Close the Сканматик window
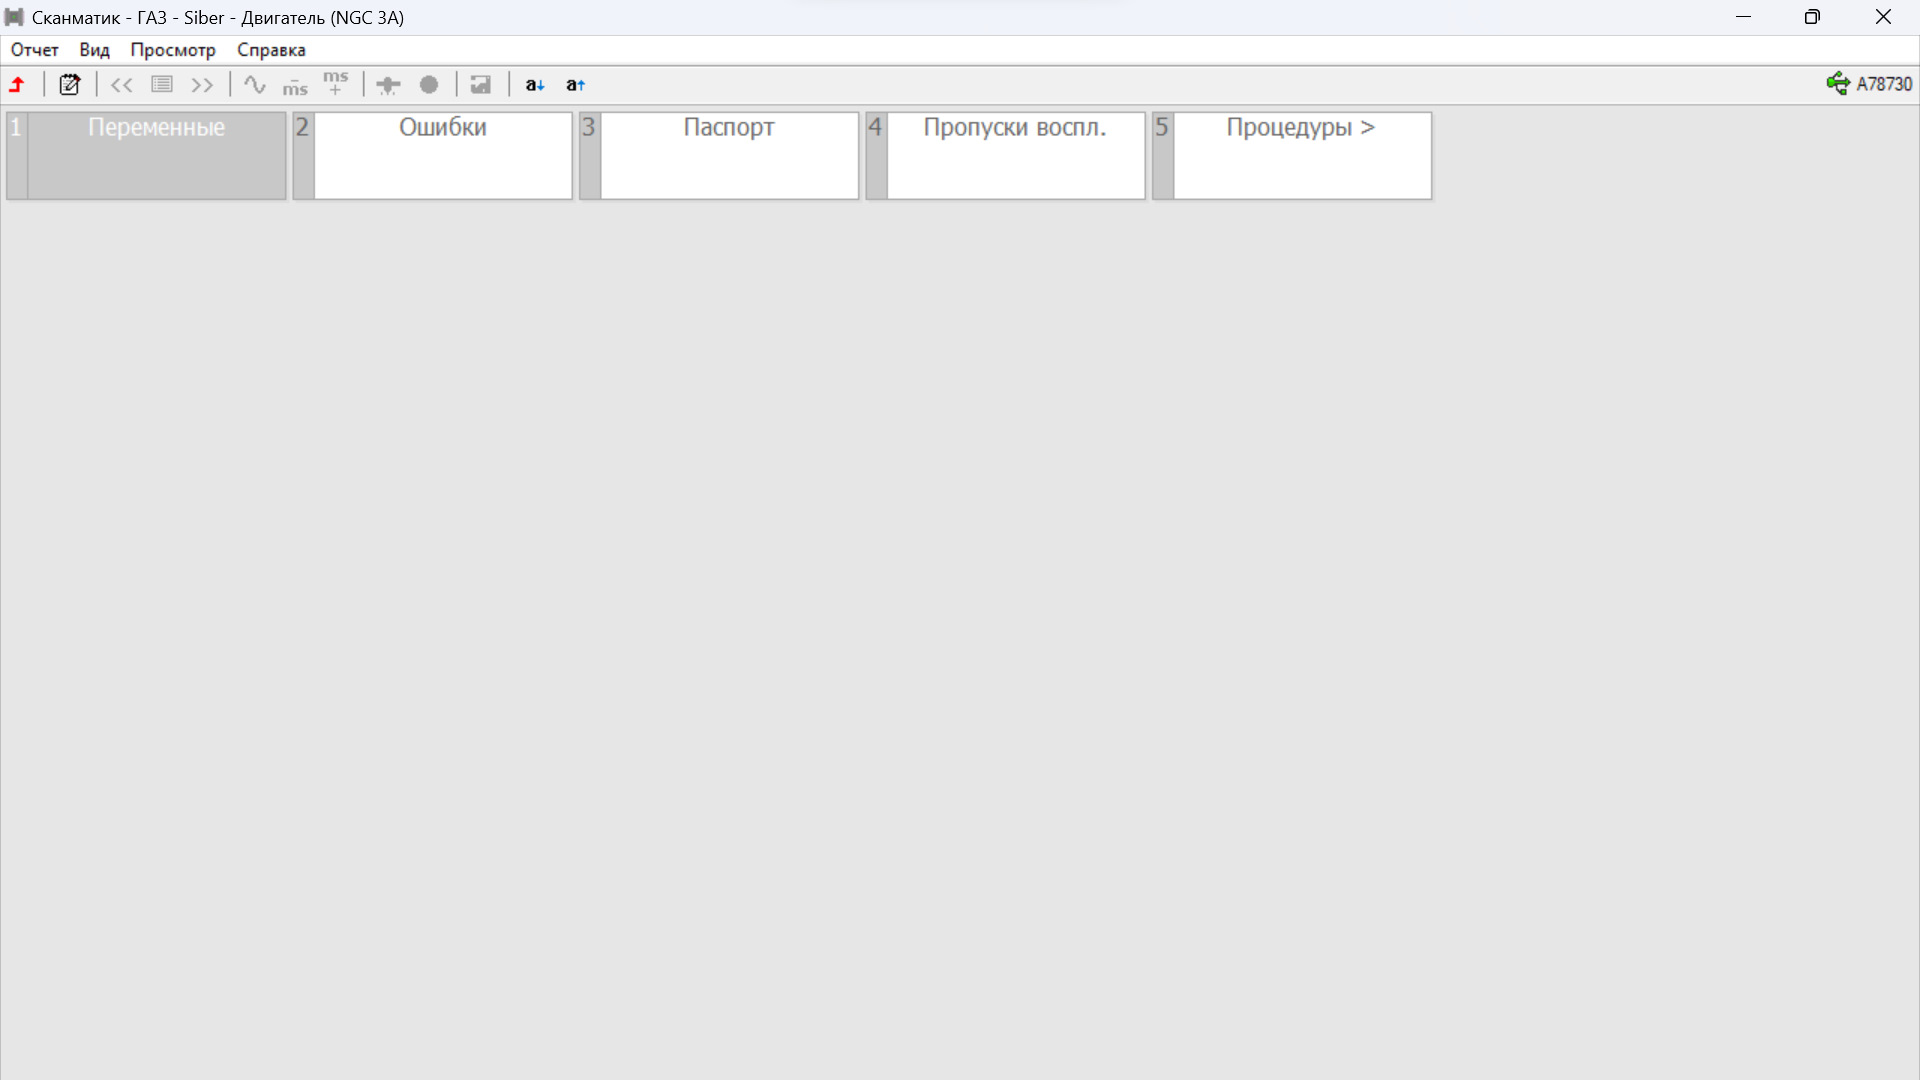 (1883, 17)
